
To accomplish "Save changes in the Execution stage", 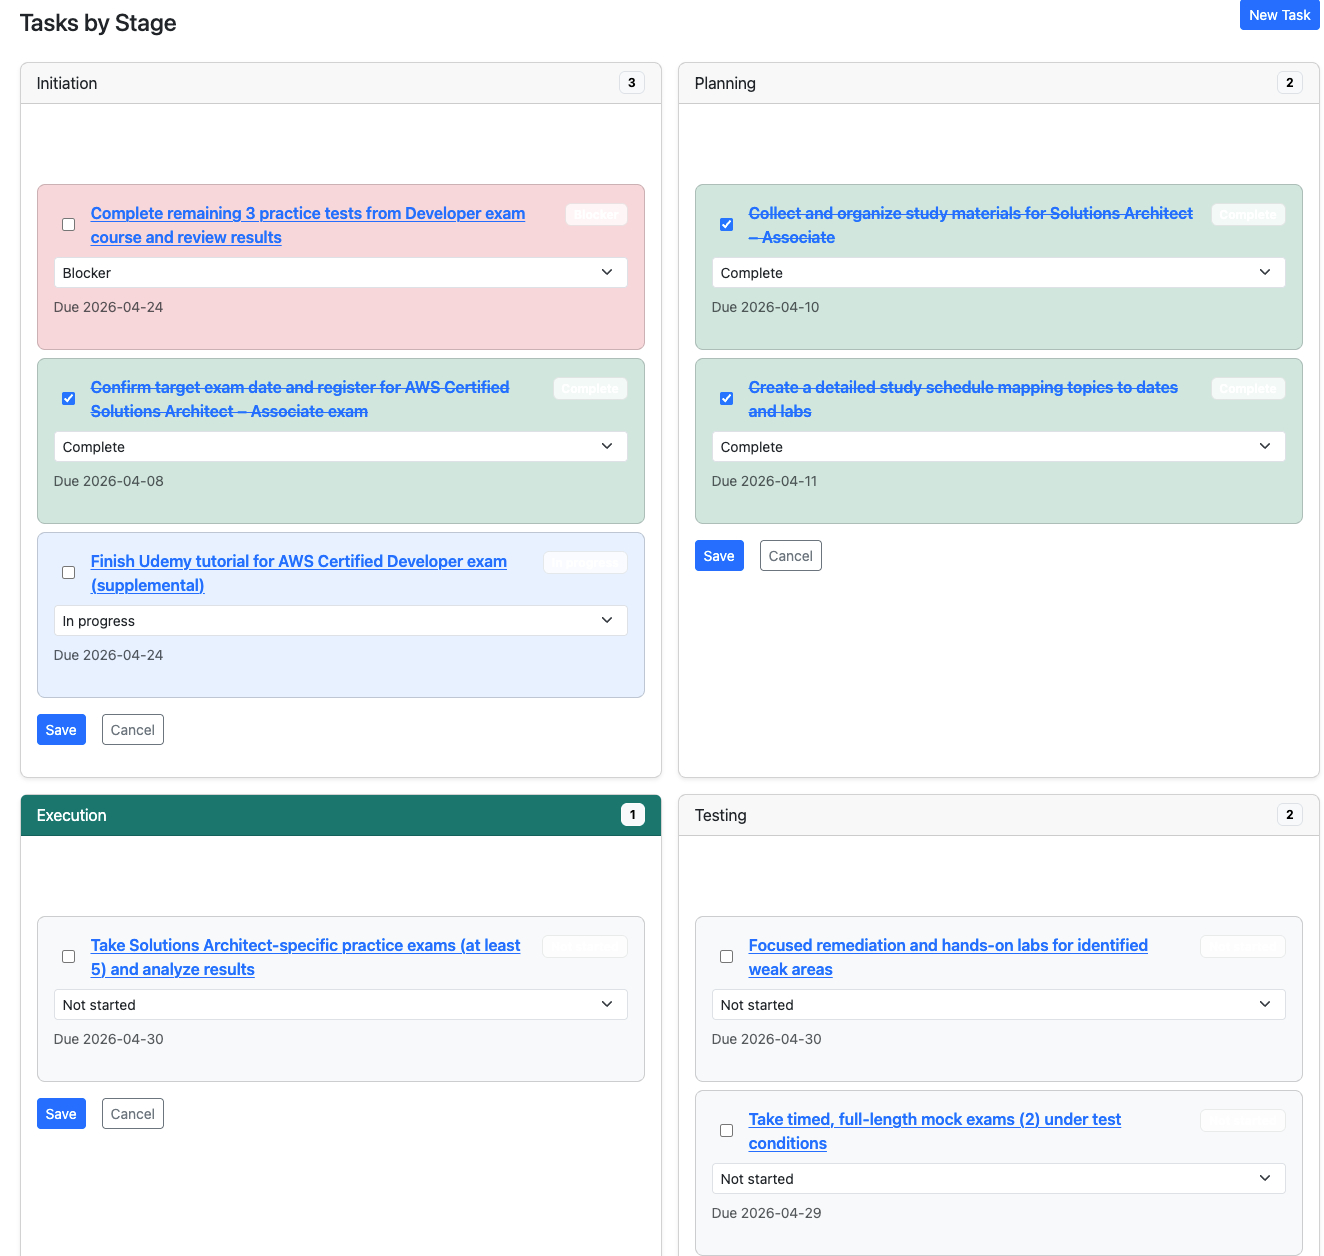I will pyautogui.click(x=61, y=1113).
